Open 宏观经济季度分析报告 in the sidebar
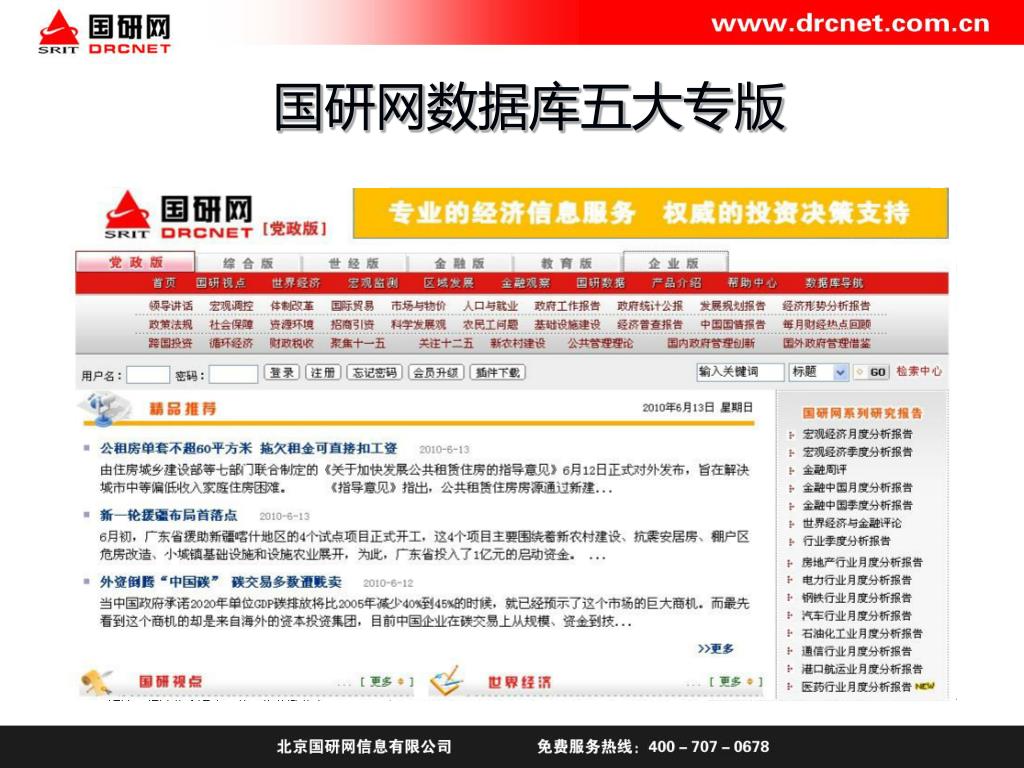The width and height of the screenshot is (1024, 768). point(857,452)
